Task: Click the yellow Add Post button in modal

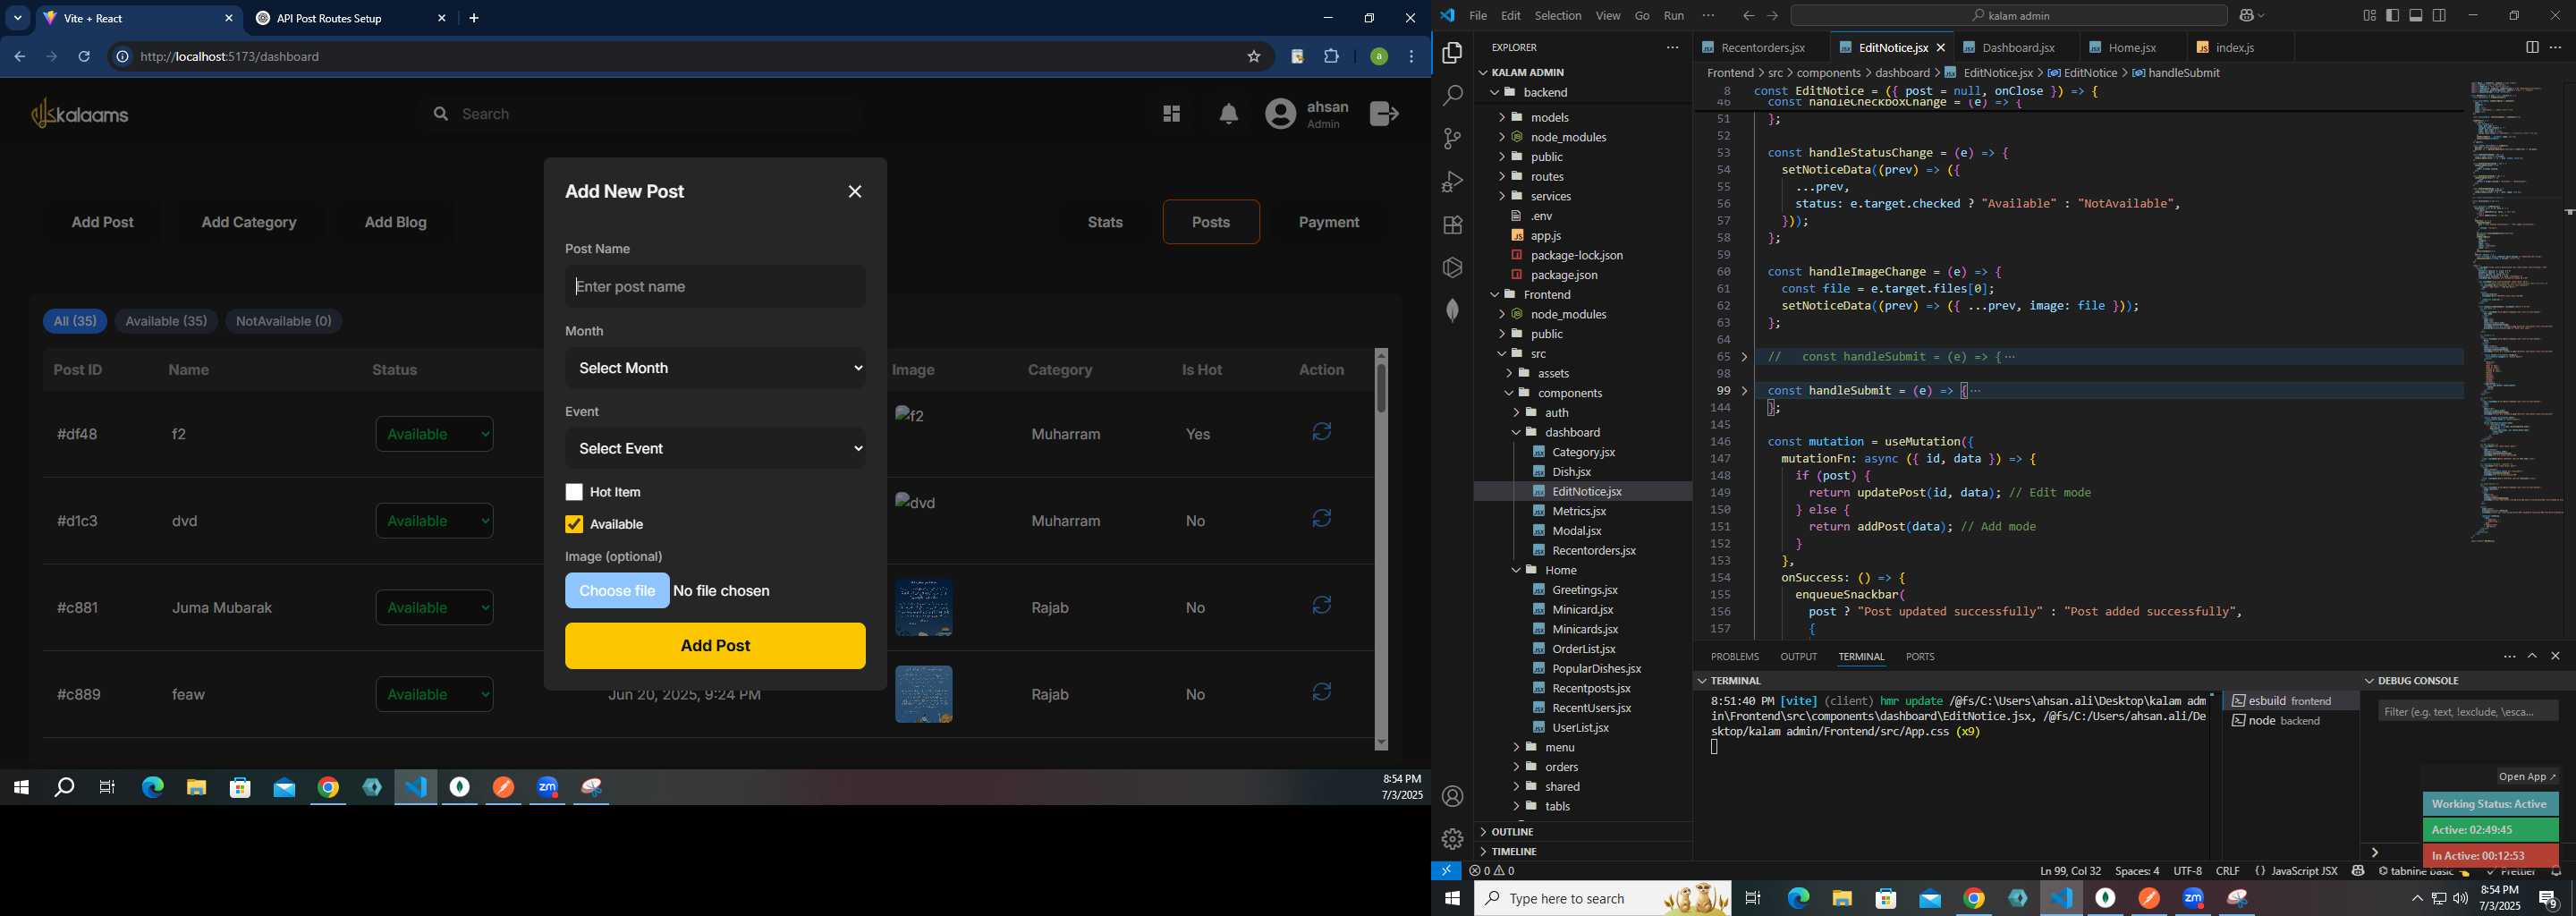Action: pyautogui.click(x=715, y=646)
